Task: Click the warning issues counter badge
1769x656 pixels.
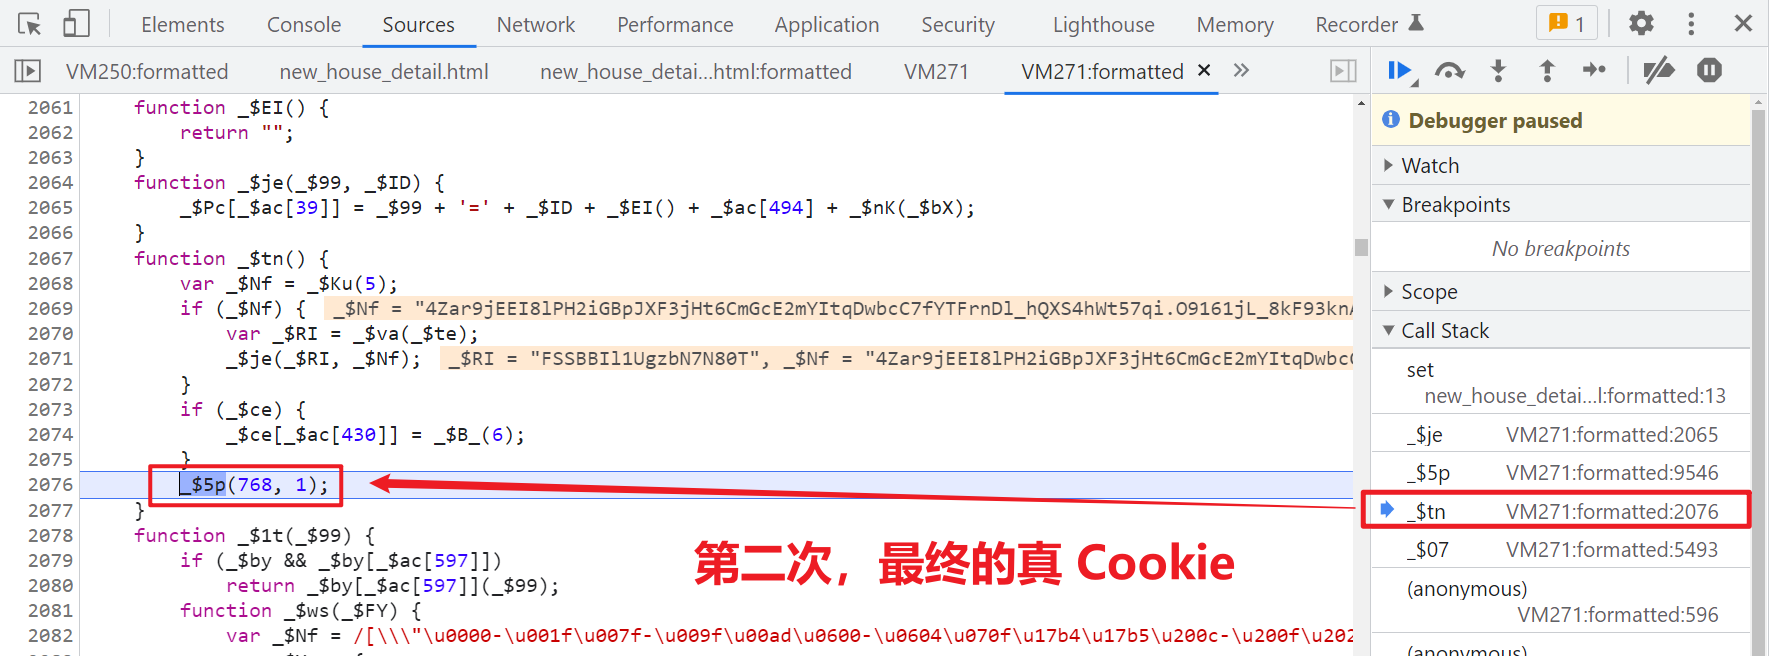Action: pos(1566,23)
